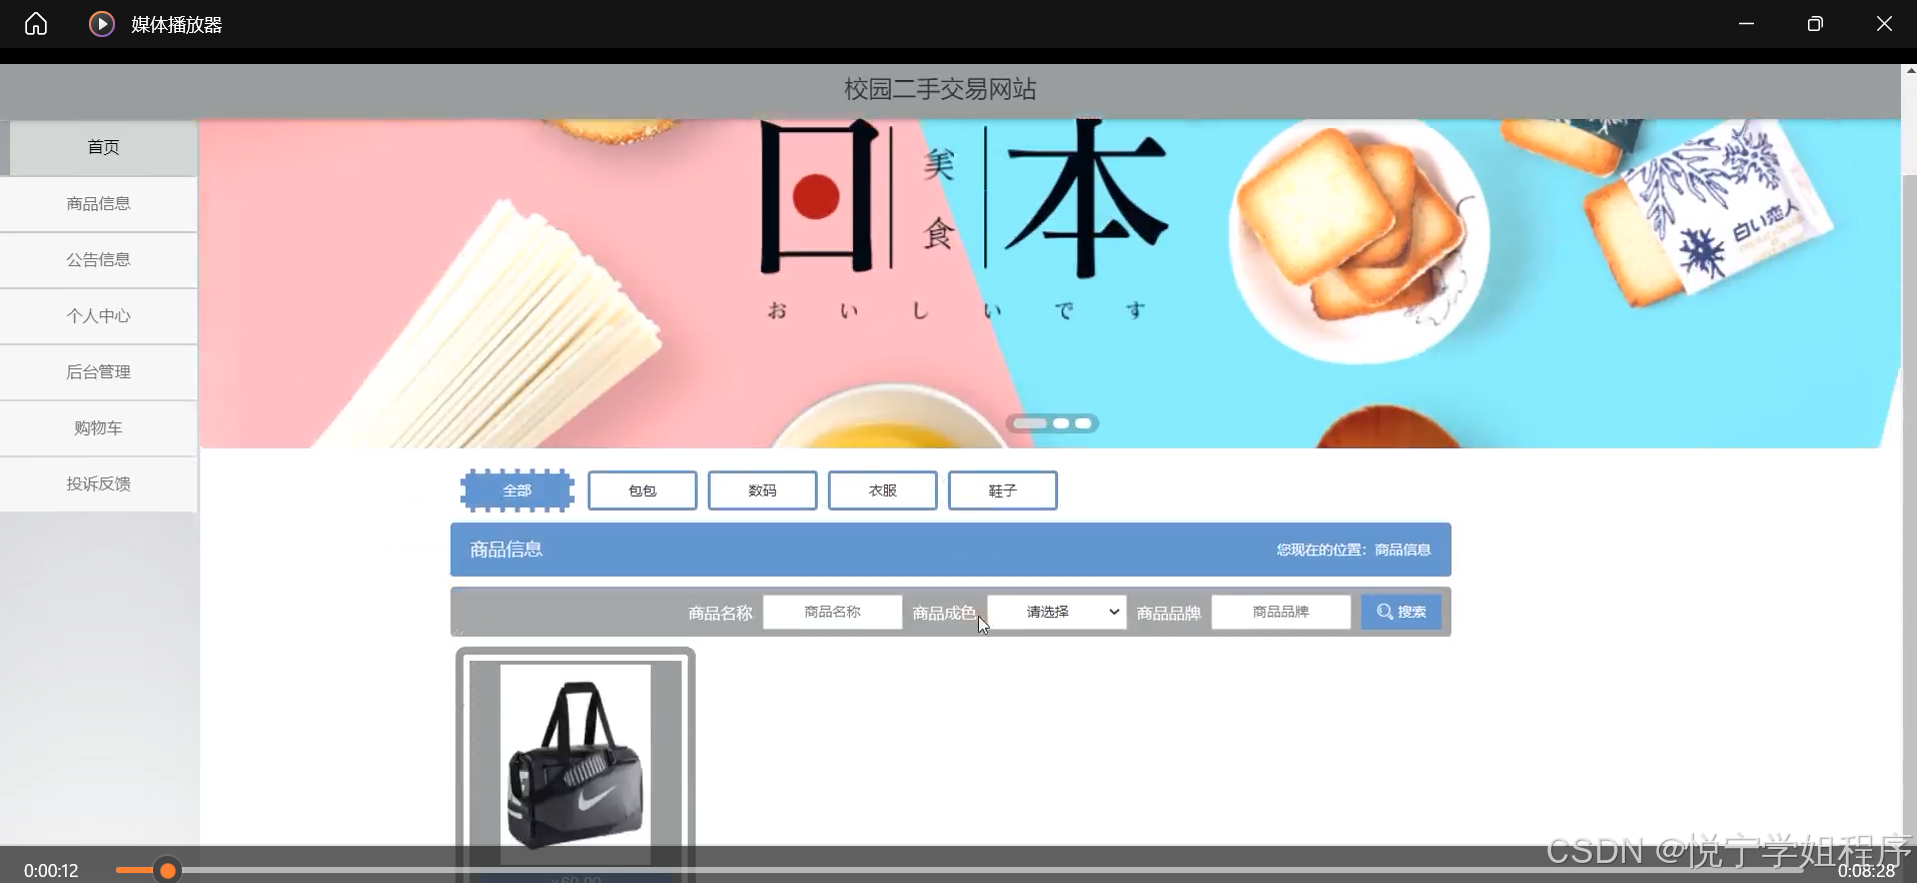
Task: Restore down the media player window
Action: point(1815,24)
